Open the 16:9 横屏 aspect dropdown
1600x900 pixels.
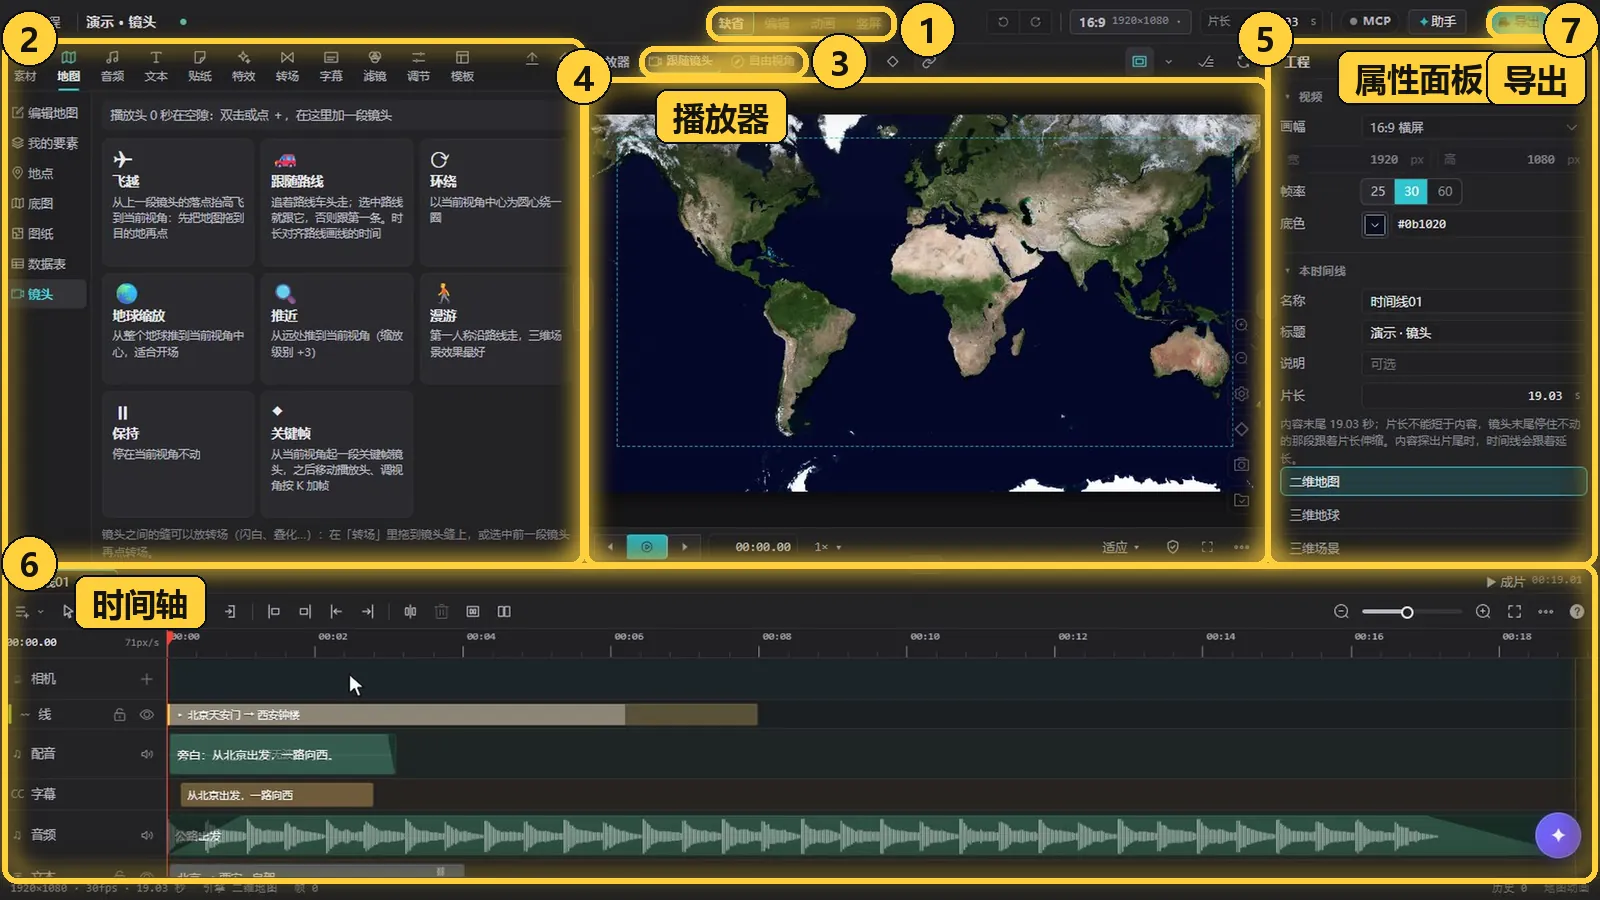[x=1472, y=127]
